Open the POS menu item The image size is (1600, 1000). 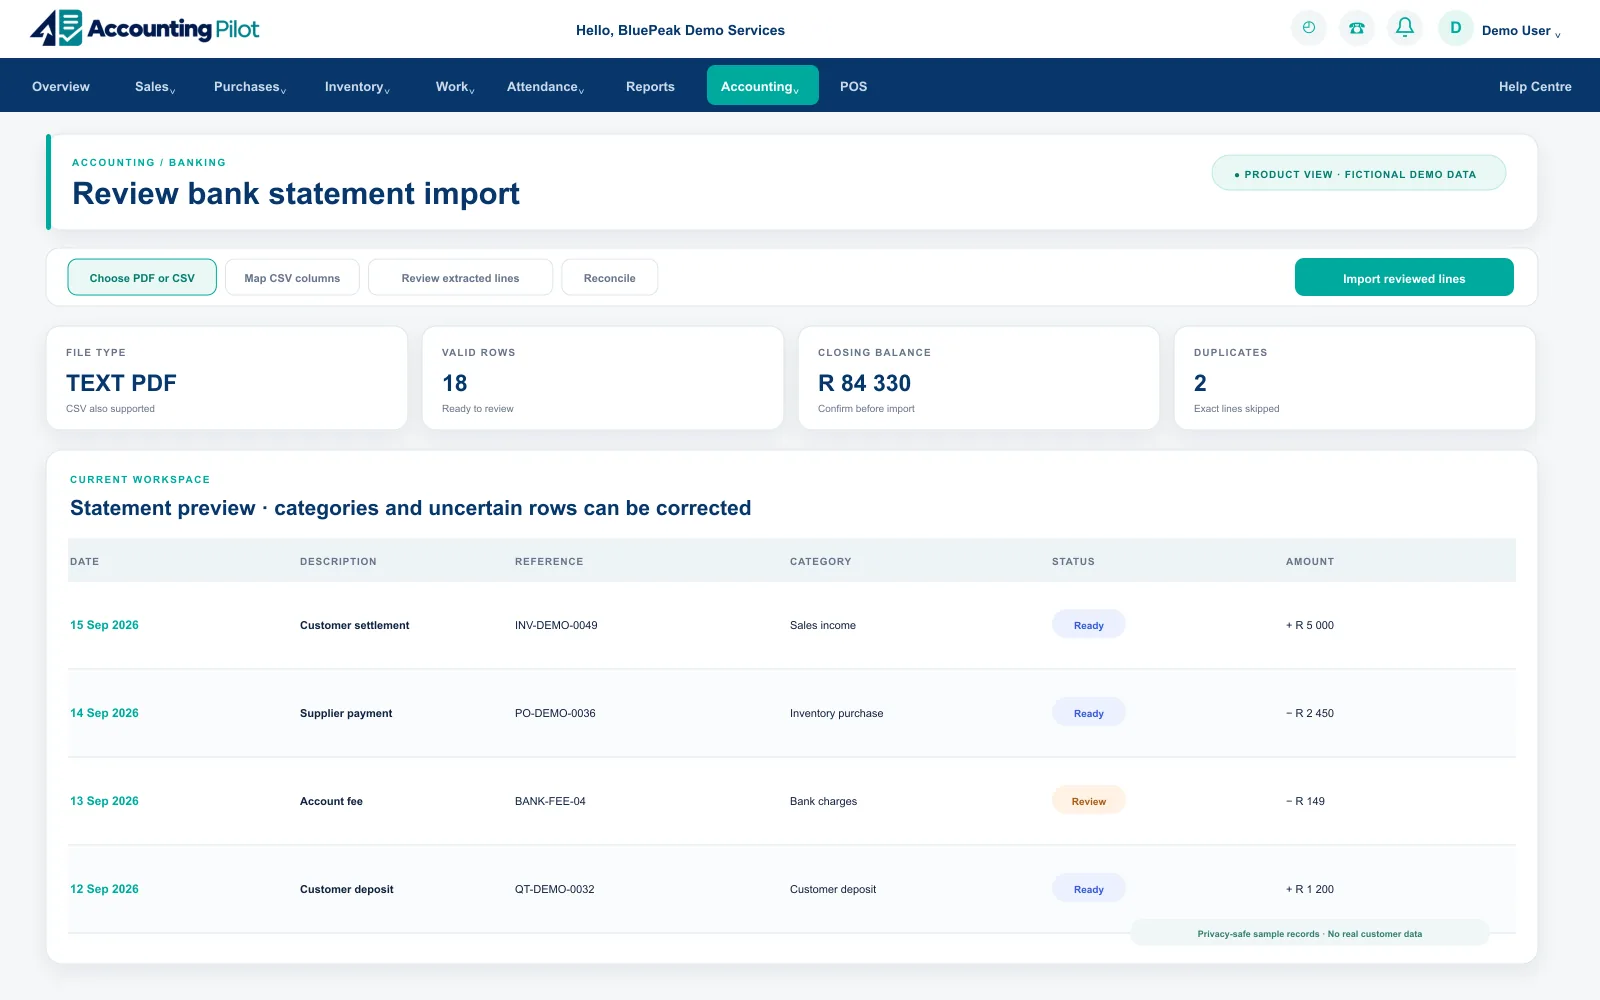[853, 87]
